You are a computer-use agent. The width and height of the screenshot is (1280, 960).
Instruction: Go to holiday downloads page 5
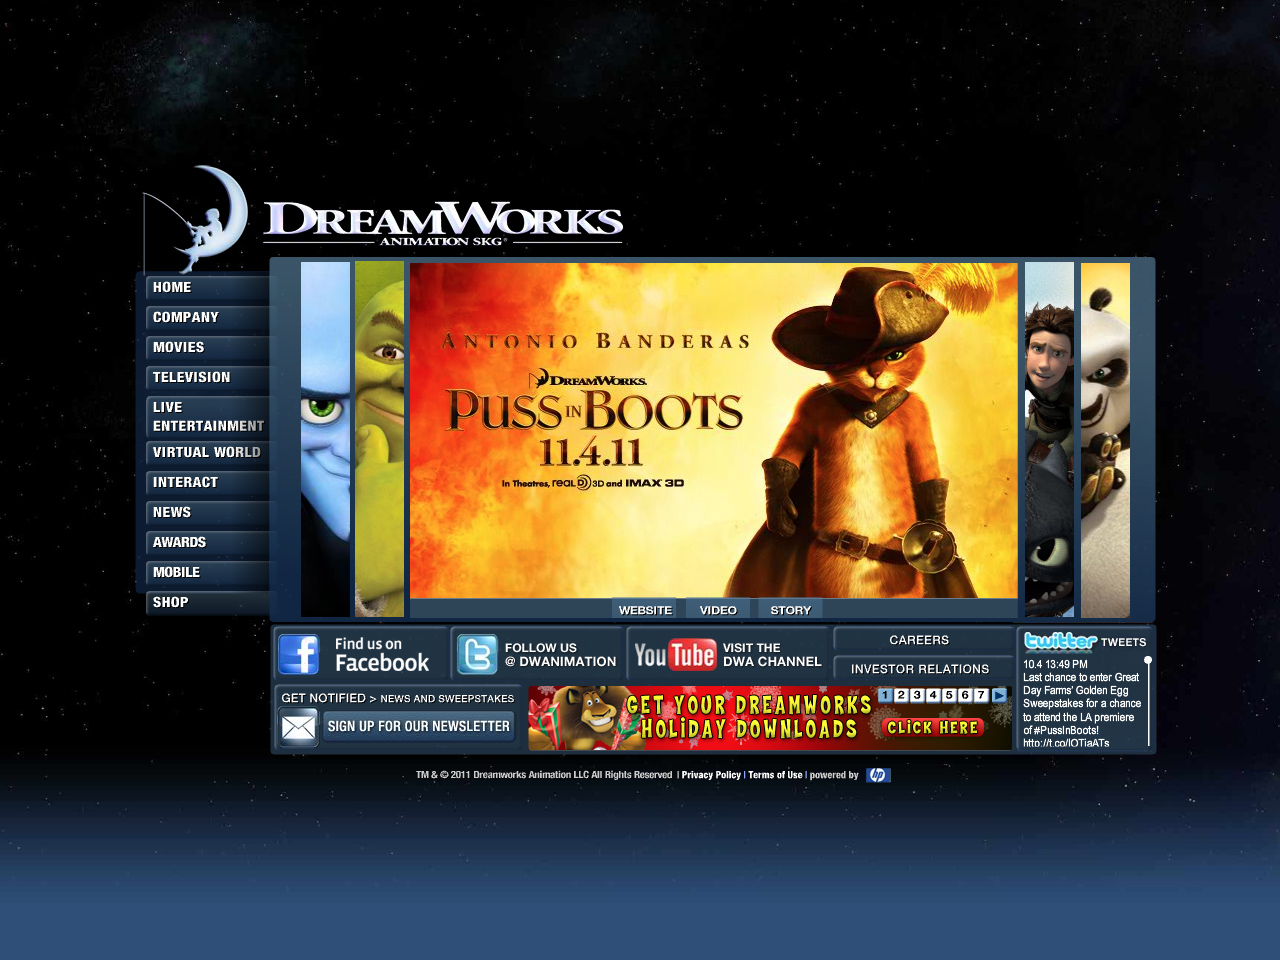pyautogui.click(x=949, y=695)
